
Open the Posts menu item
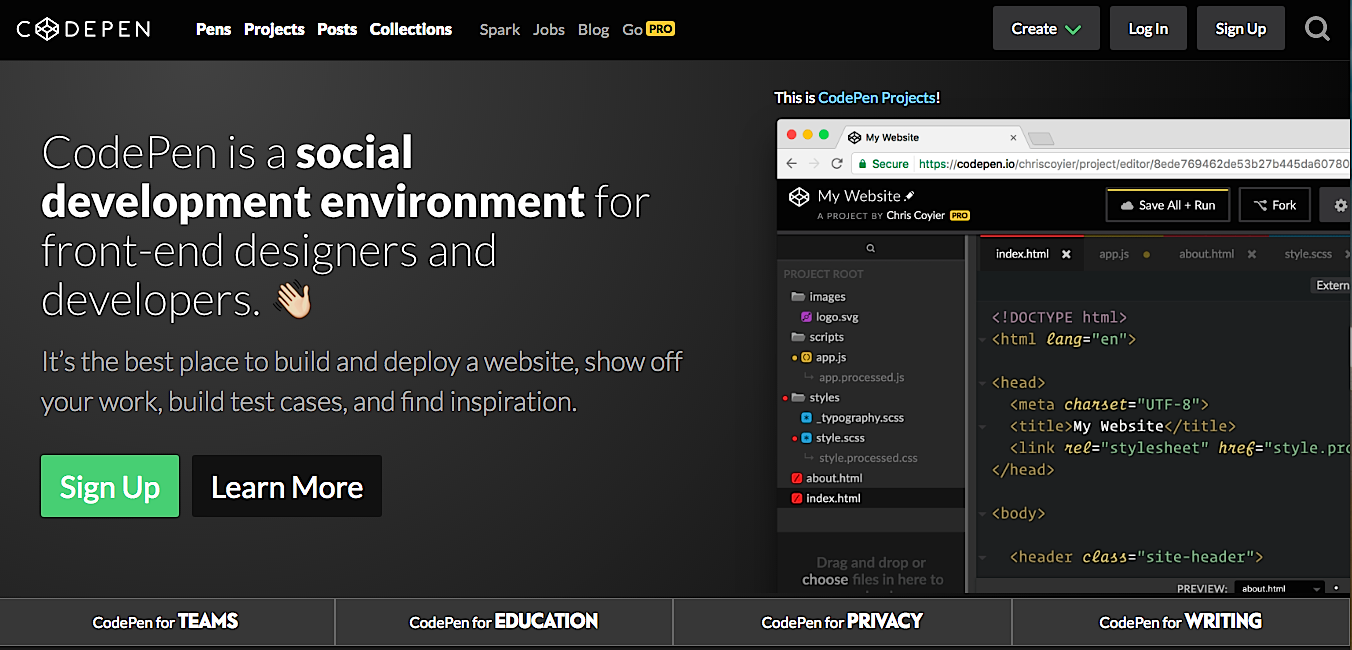coord(337,29)
